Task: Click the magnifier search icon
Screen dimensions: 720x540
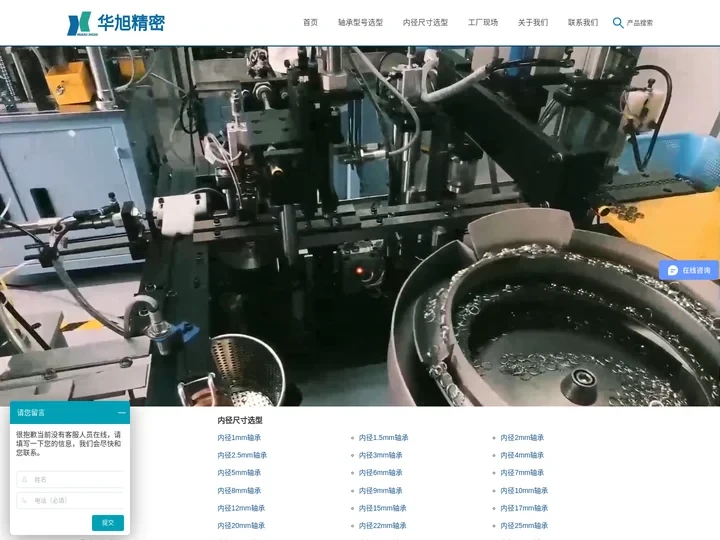Action: [x=618, y=22]
